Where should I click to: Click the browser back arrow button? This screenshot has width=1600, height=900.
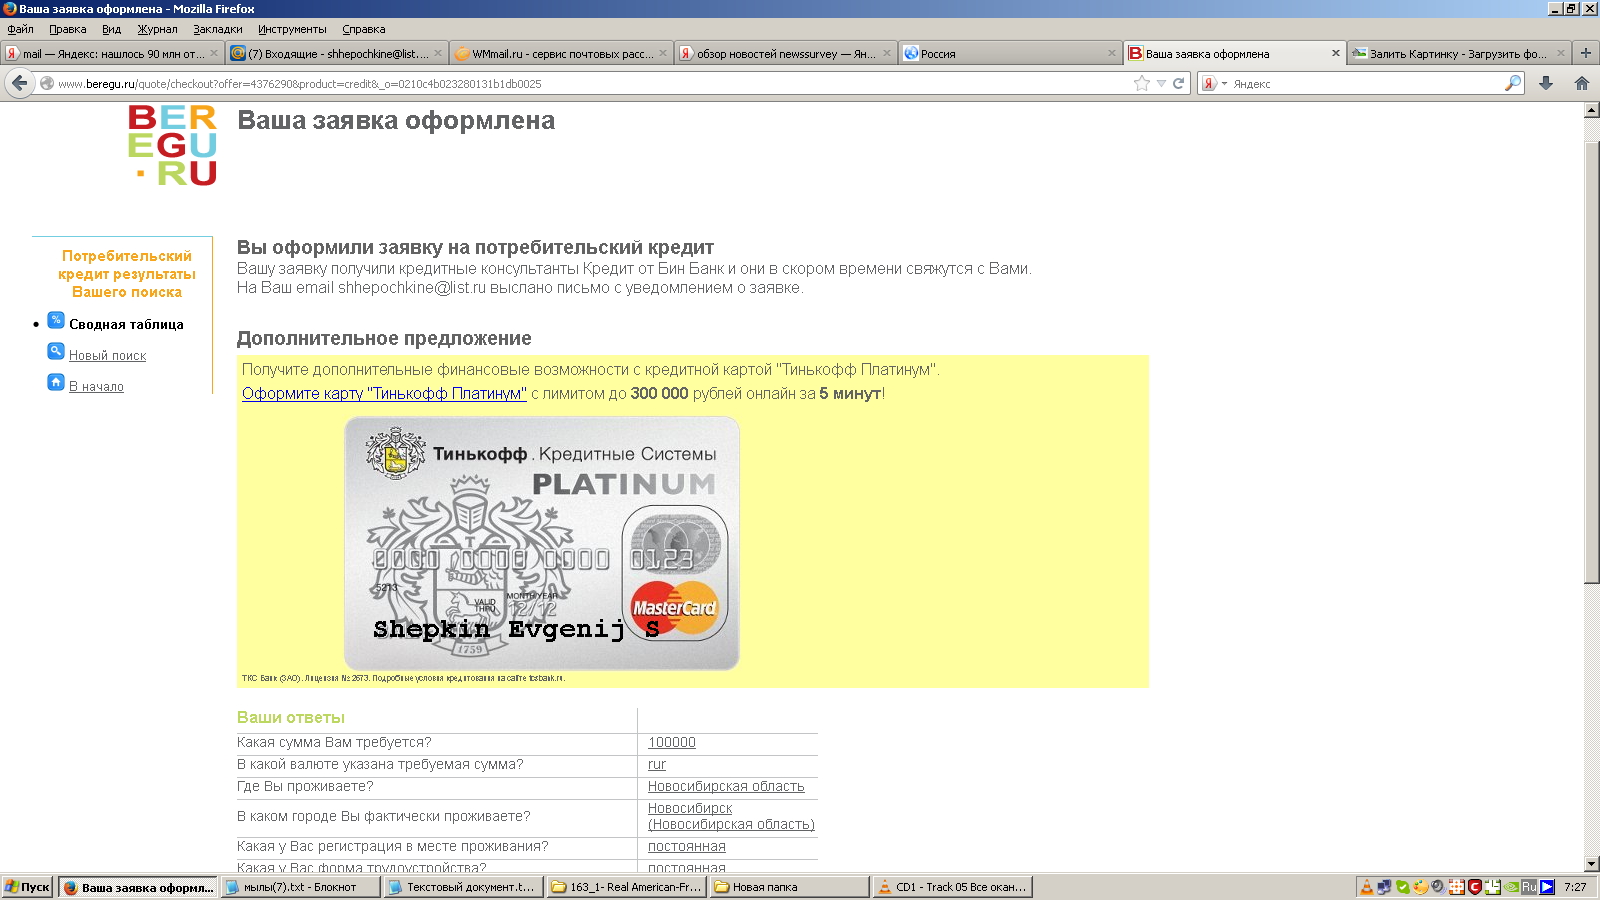20,83
